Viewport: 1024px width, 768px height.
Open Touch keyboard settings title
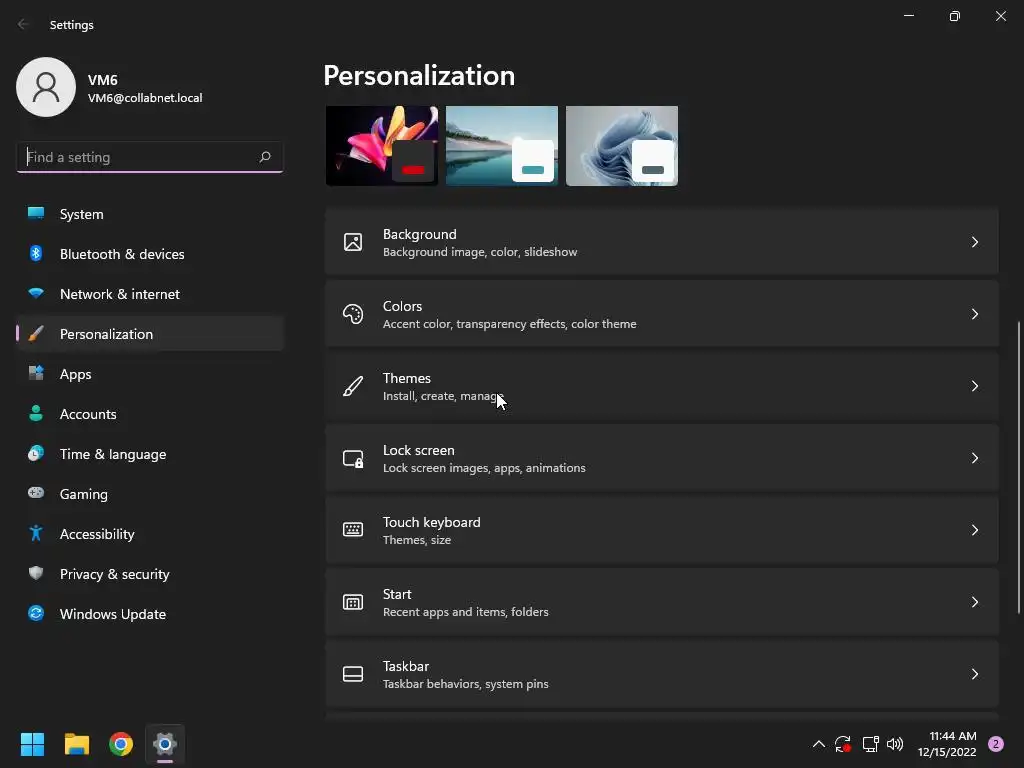(432, 522)
